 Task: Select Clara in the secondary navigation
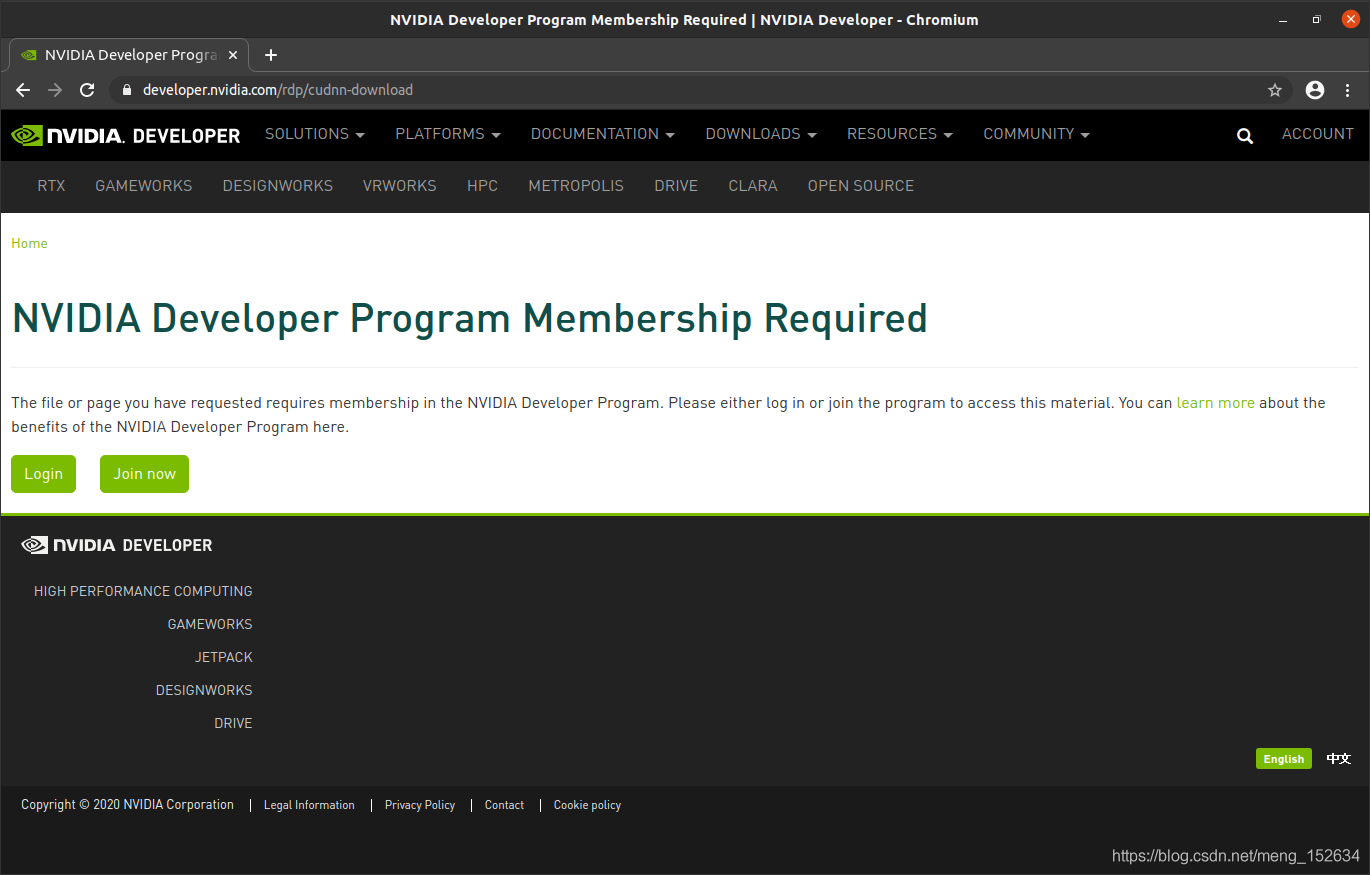[x=753, y=185]
